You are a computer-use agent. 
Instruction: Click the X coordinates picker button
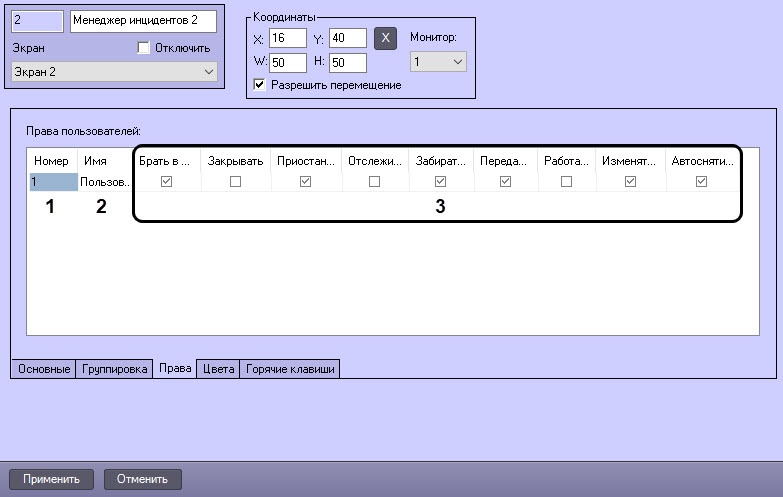[385, 38]
